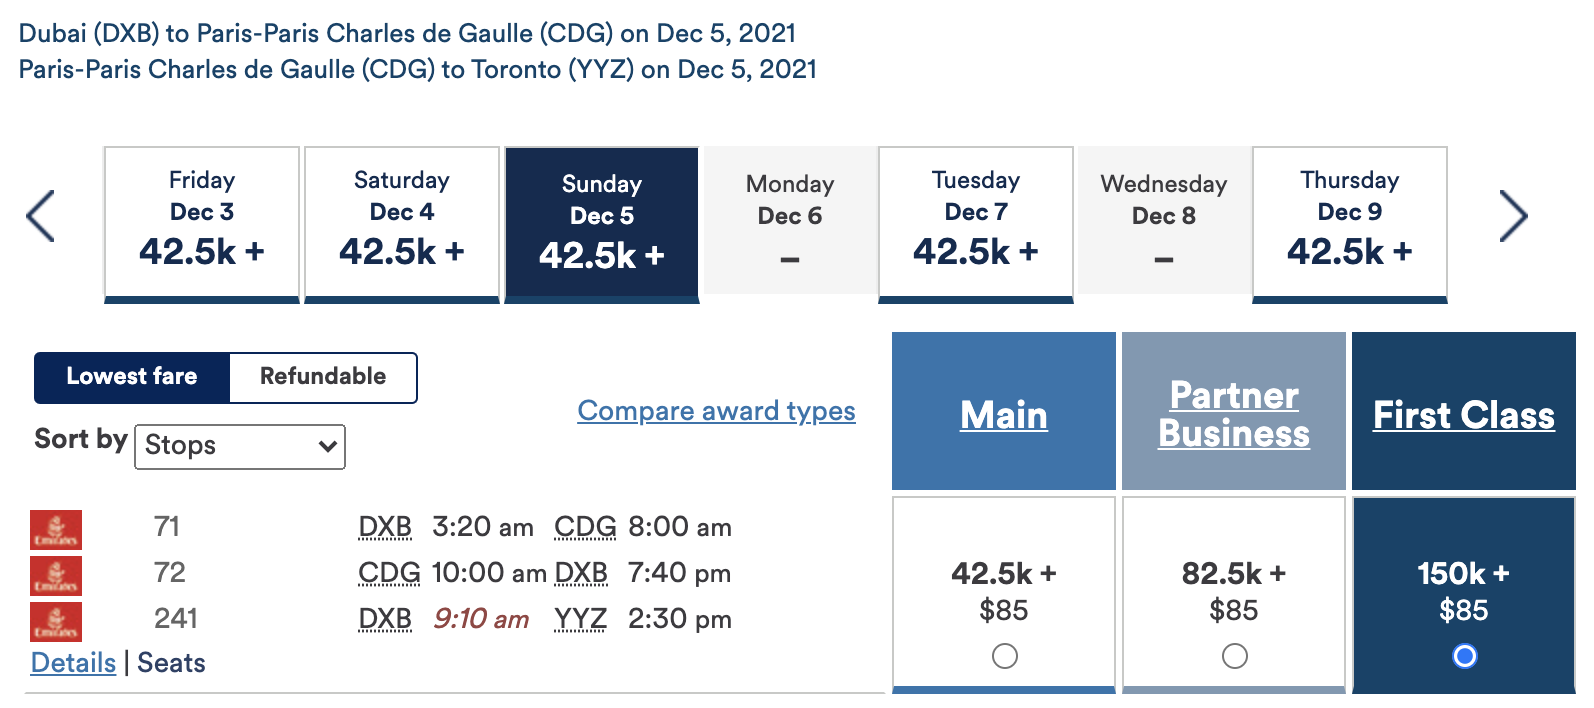Click Emirates logo for flight 241
The height and width of the screenshot is (708, 1594).
tap(56, 621)
